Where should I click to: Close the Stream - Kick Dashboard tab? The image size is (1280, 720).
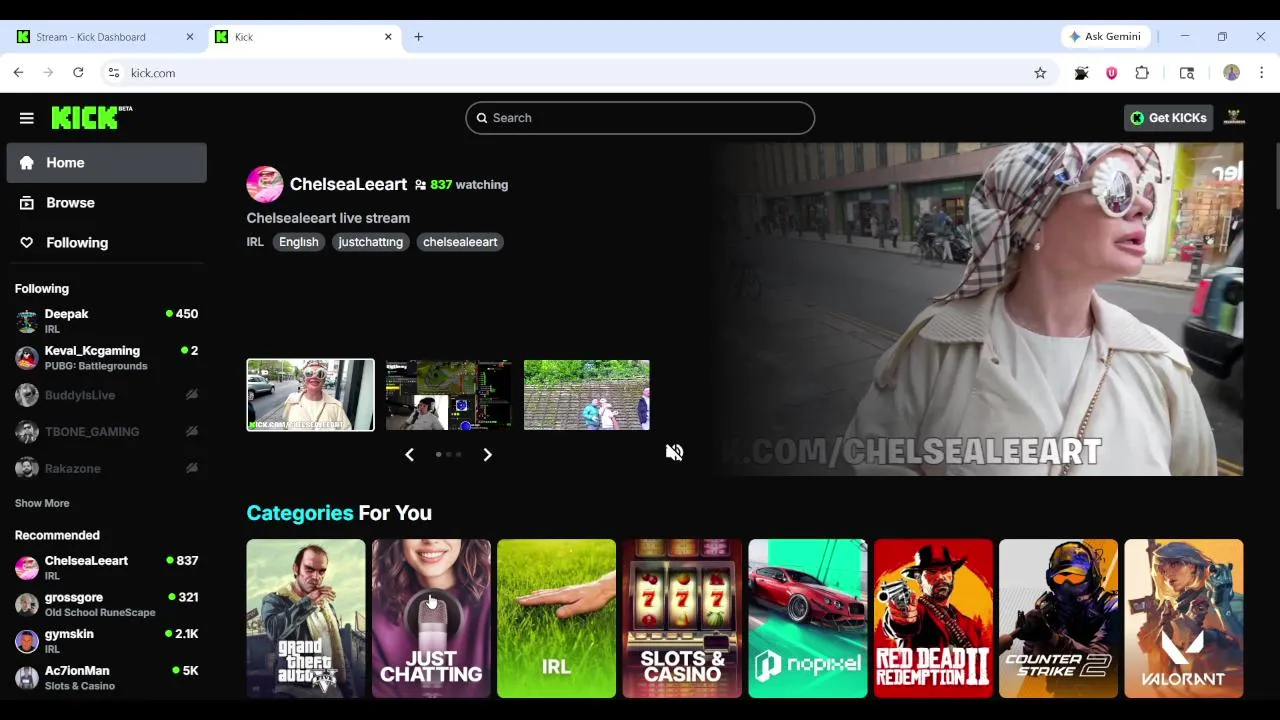click(x=190, y=37)
